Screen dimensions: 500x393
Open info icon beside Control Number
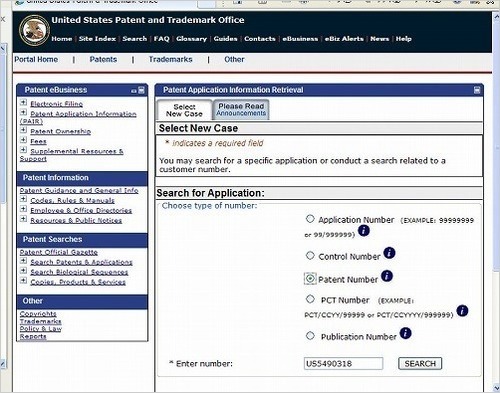click(x=389, y=253)
